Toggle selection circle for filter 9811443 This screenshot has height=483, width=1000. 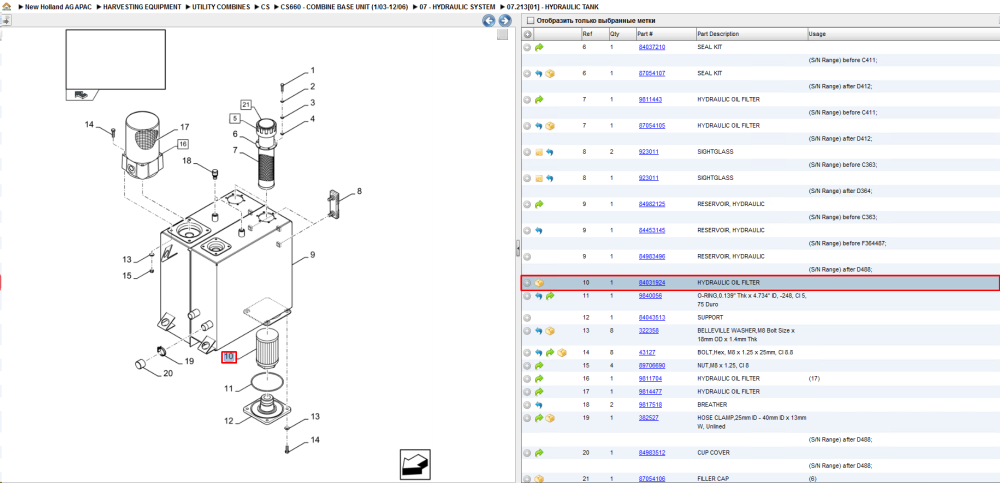point(527,100)
